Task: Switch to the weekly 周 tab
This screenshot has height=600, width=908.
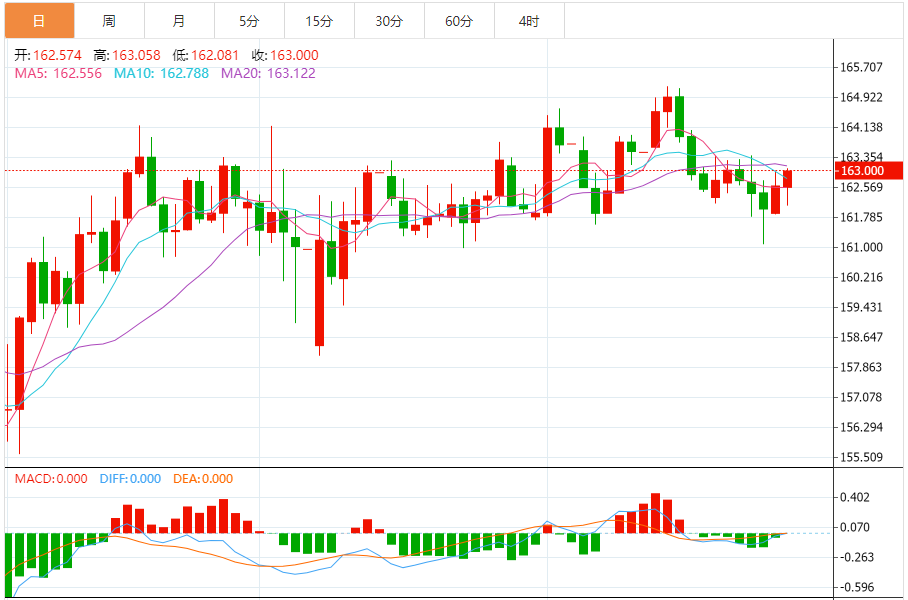Action: 109,21
